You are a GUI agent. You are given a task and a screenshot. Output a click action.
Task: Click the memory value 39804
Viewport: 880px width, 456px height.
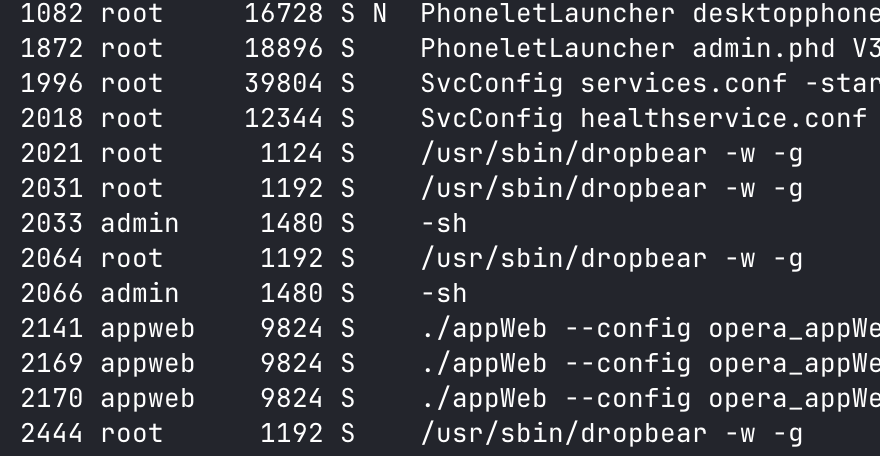pos(283,84)
